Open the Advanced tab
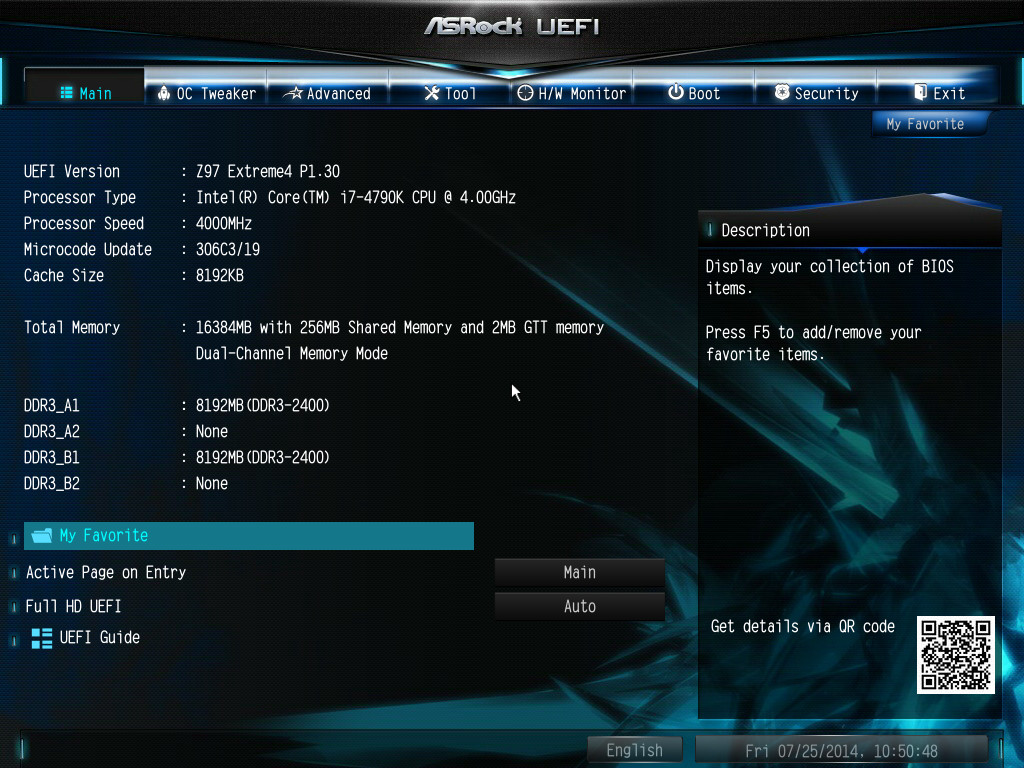 coord(328,90)
